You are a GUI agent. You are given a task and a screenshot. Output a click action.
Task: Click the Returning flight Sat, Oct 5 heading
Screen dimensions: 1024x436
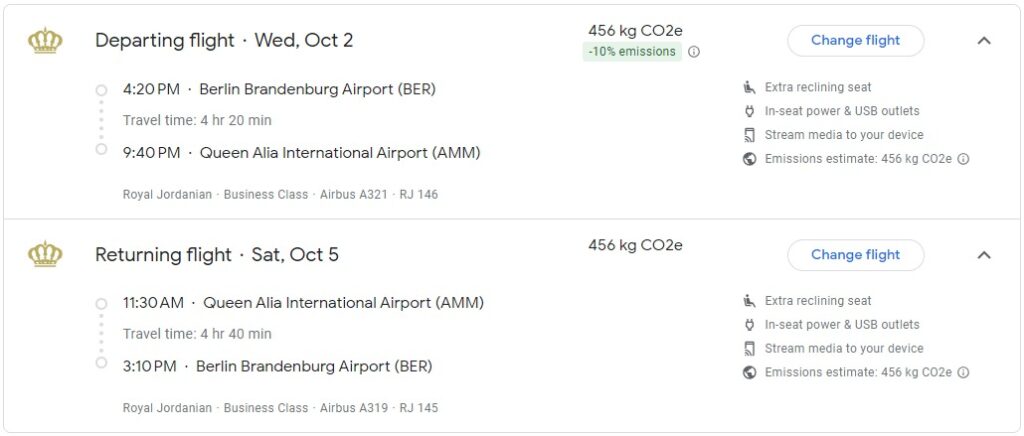217,255
